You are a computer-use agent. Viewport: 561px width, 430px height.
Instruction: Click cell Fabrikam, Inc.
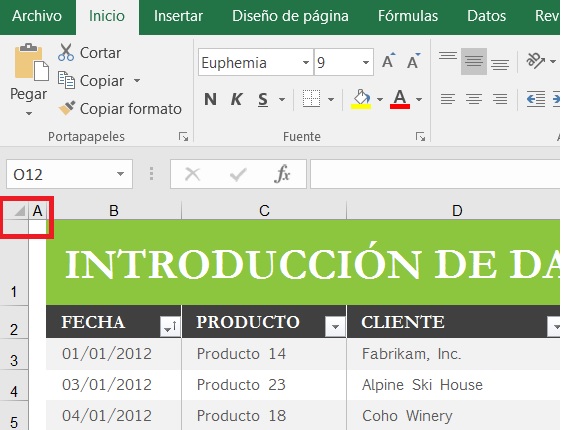[x=454, y=354]
